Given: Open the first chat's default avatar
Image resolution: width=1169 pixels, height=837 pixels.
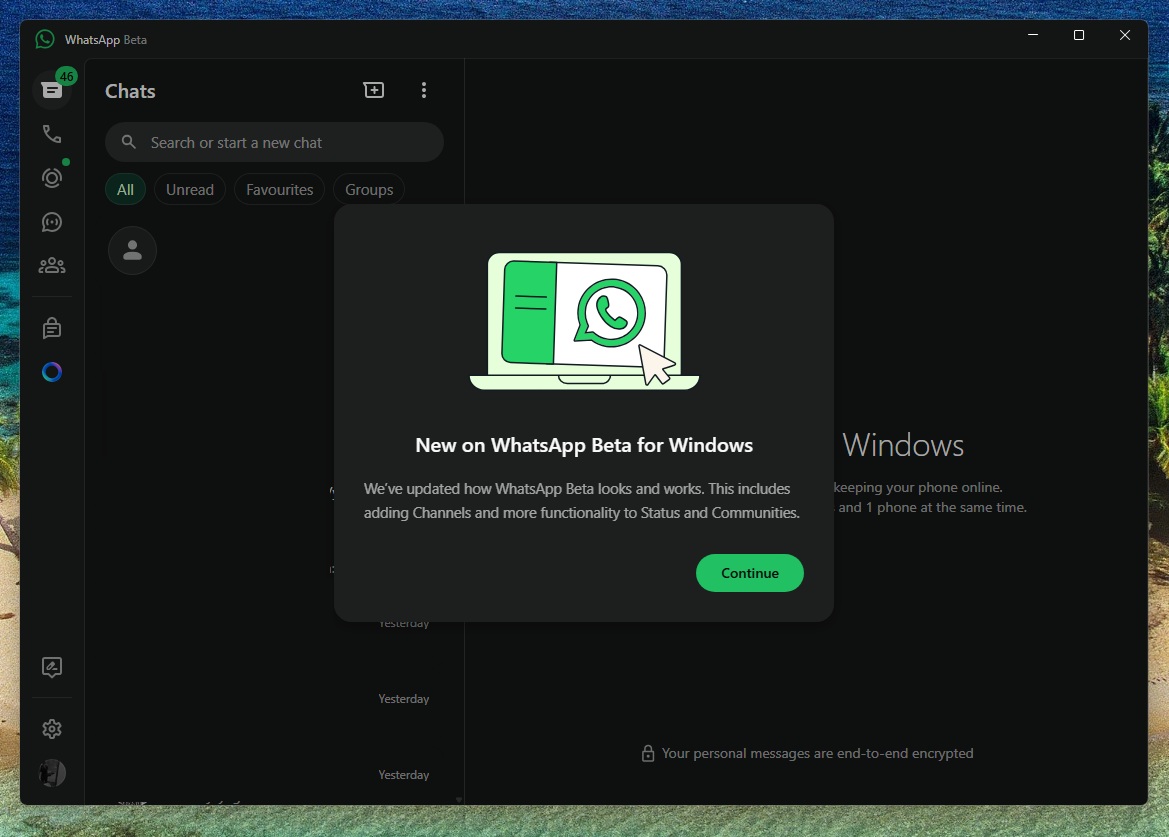Looking at the screenshot, I should coord(133,250).
